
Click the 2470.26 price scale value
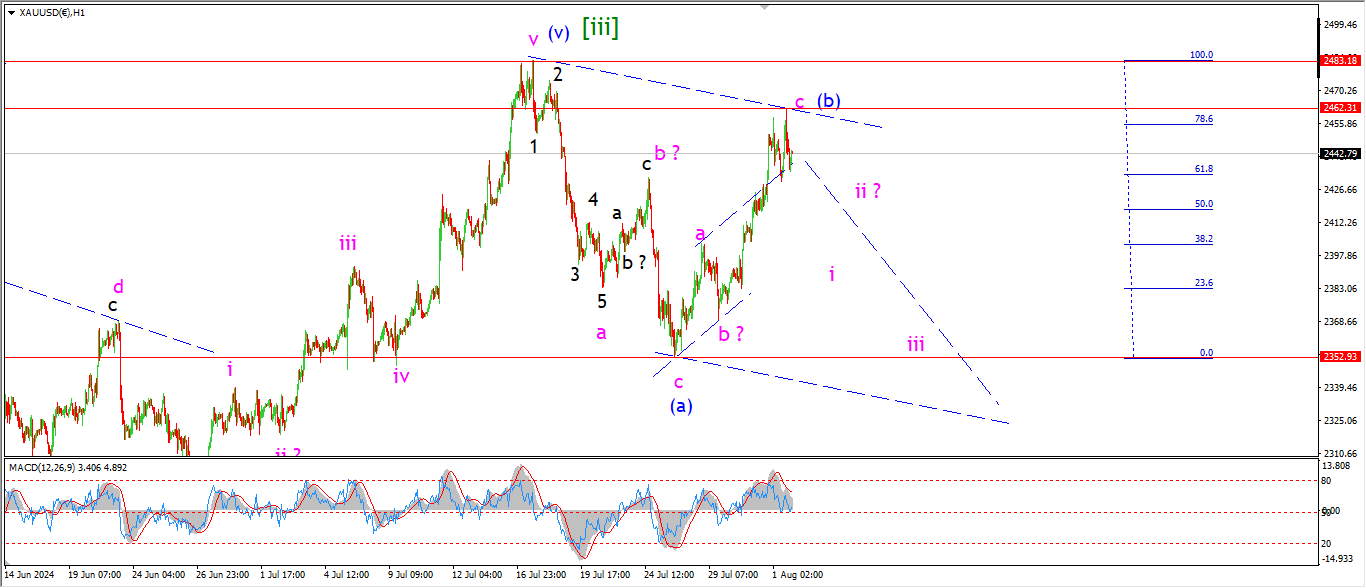click(x=1339, y=90)
